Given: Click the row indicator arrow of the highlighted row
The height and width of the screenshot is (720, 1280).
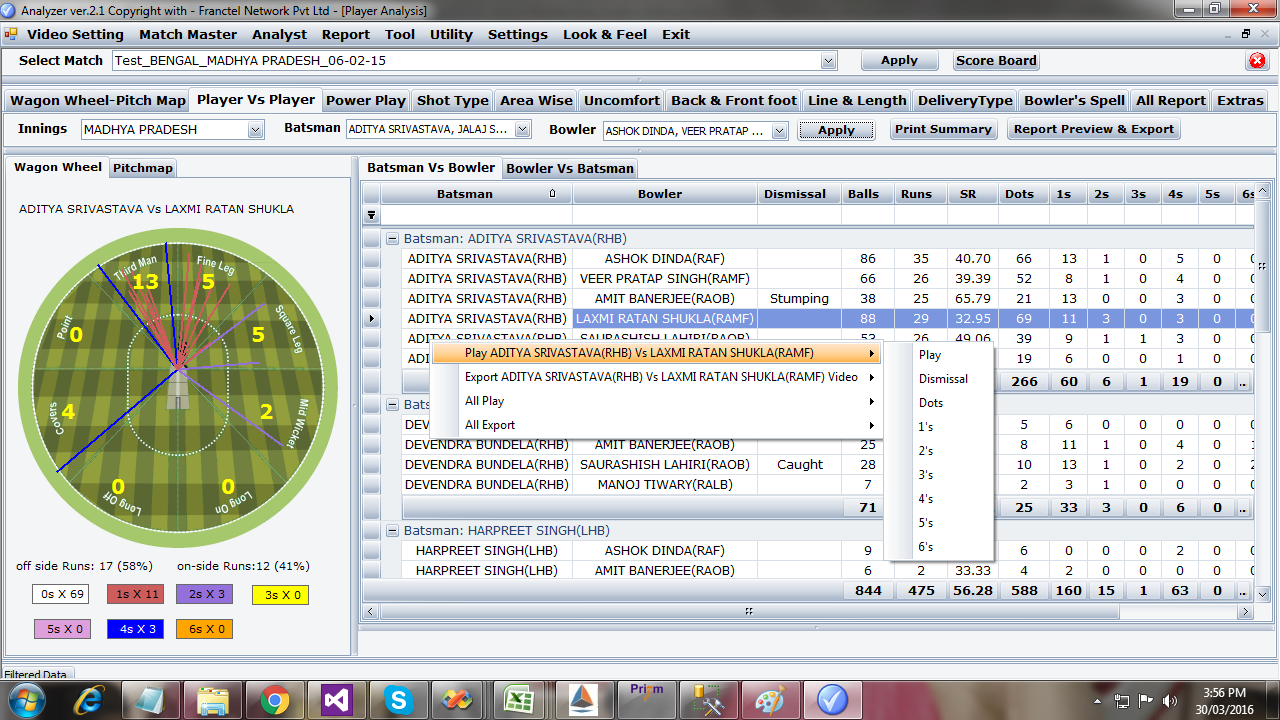Looking at the screenshot, I should 372,319.
